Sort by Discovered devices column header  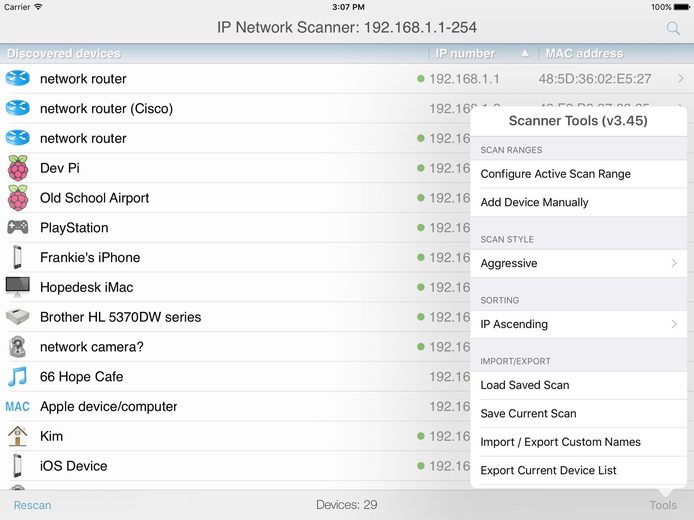tap(64, 53)
